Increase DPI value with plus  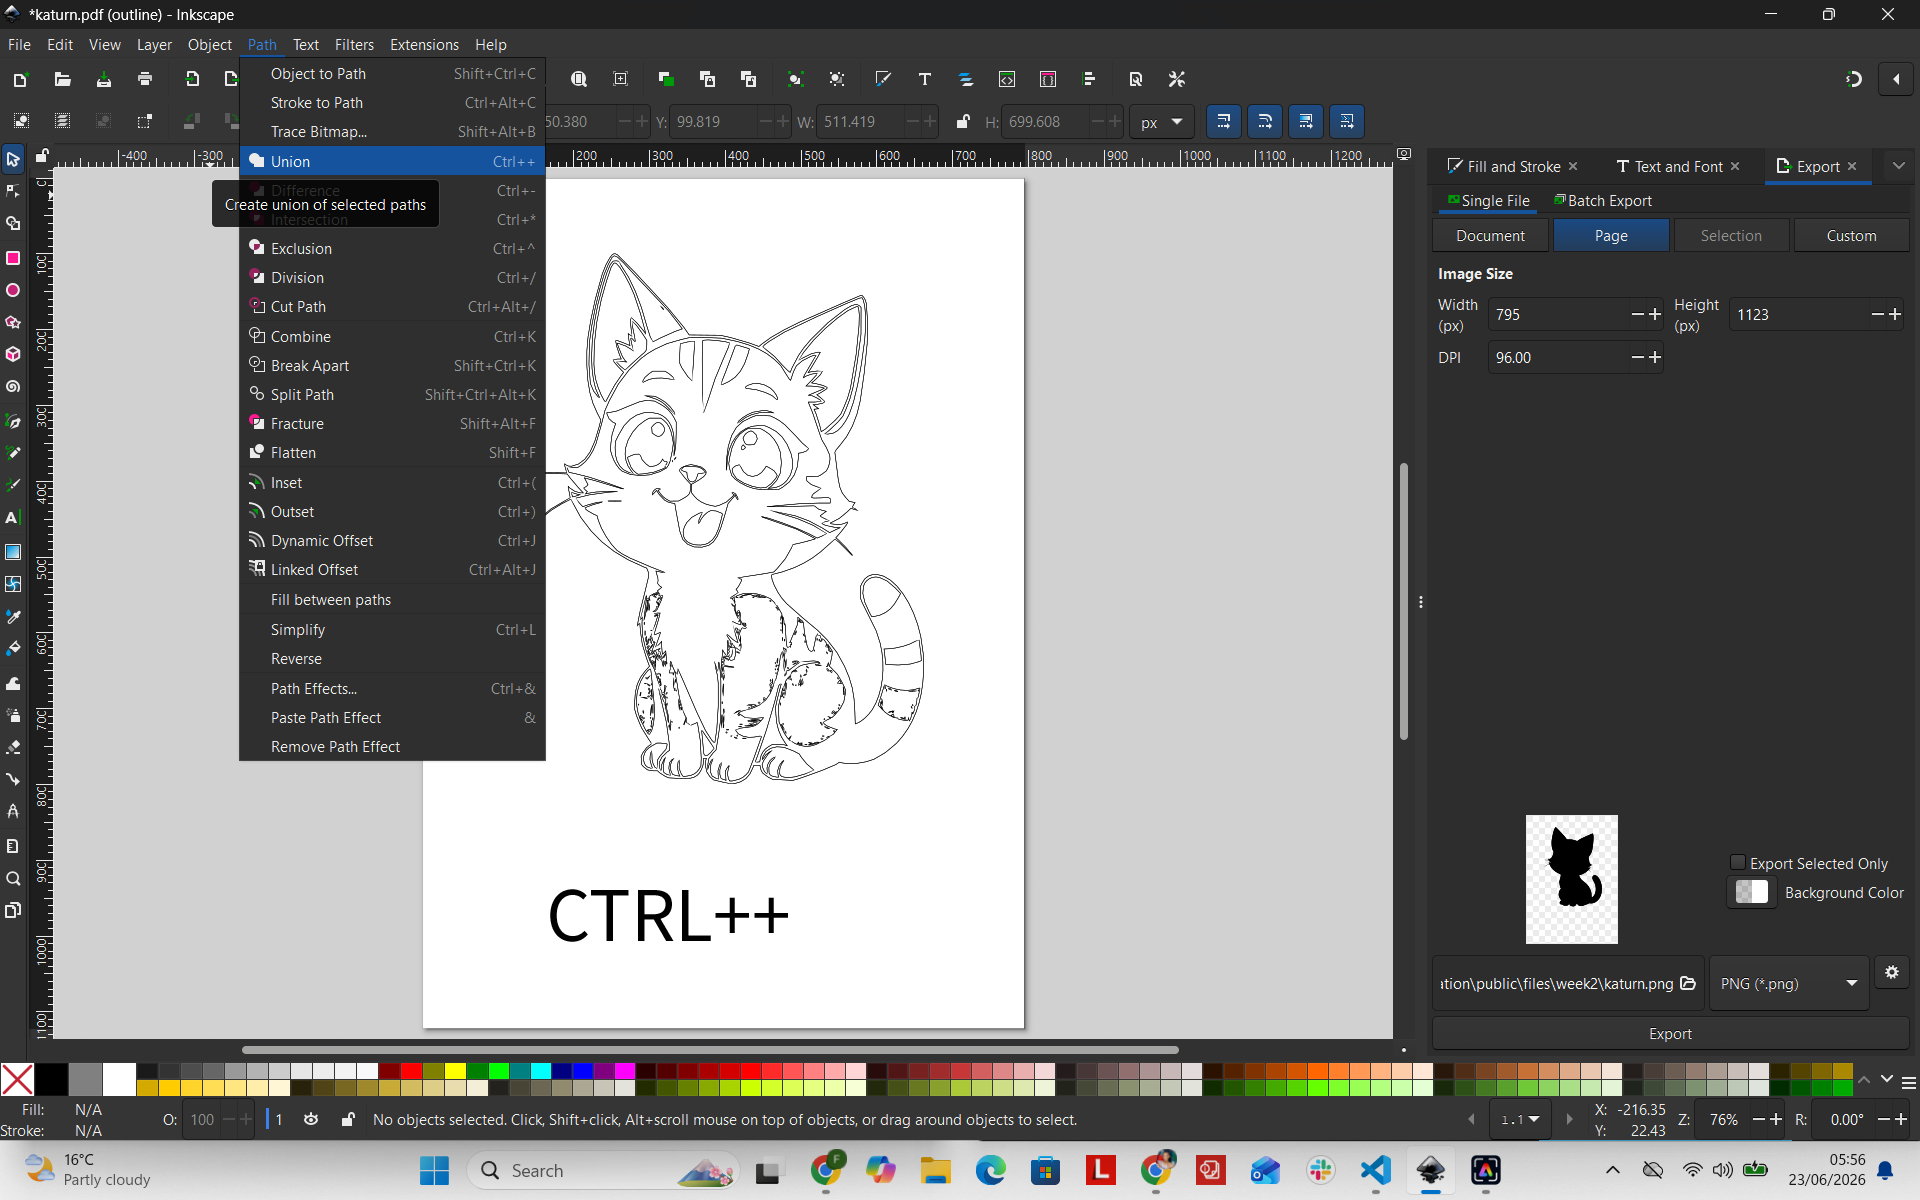(x=1655, y=357)
